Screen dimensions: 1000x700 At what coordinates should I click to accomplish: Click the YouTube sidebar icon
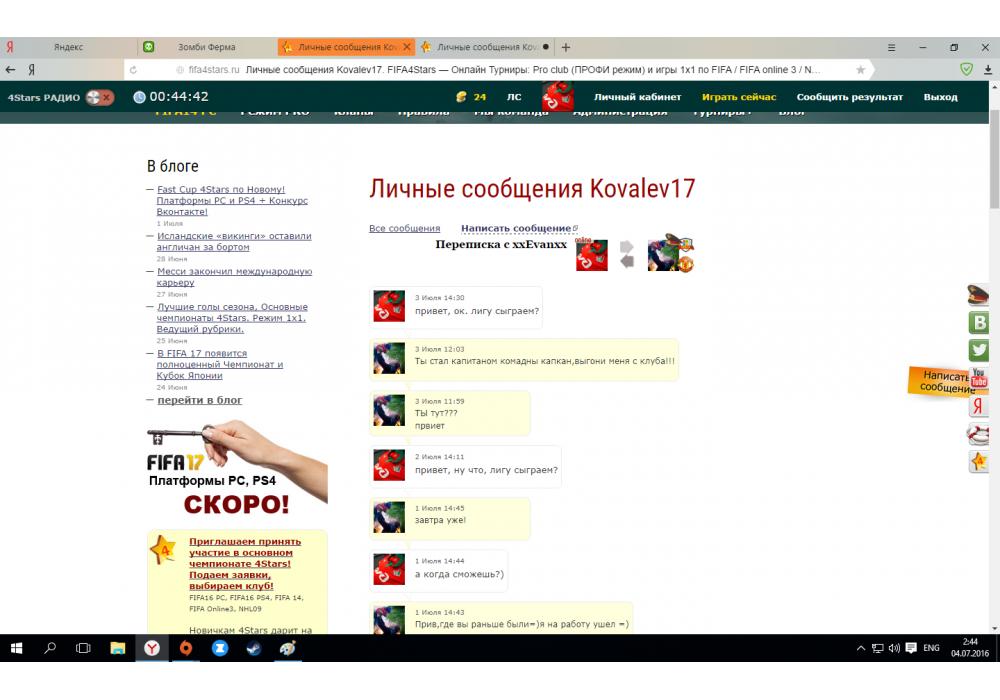click(x=979, y=378)
